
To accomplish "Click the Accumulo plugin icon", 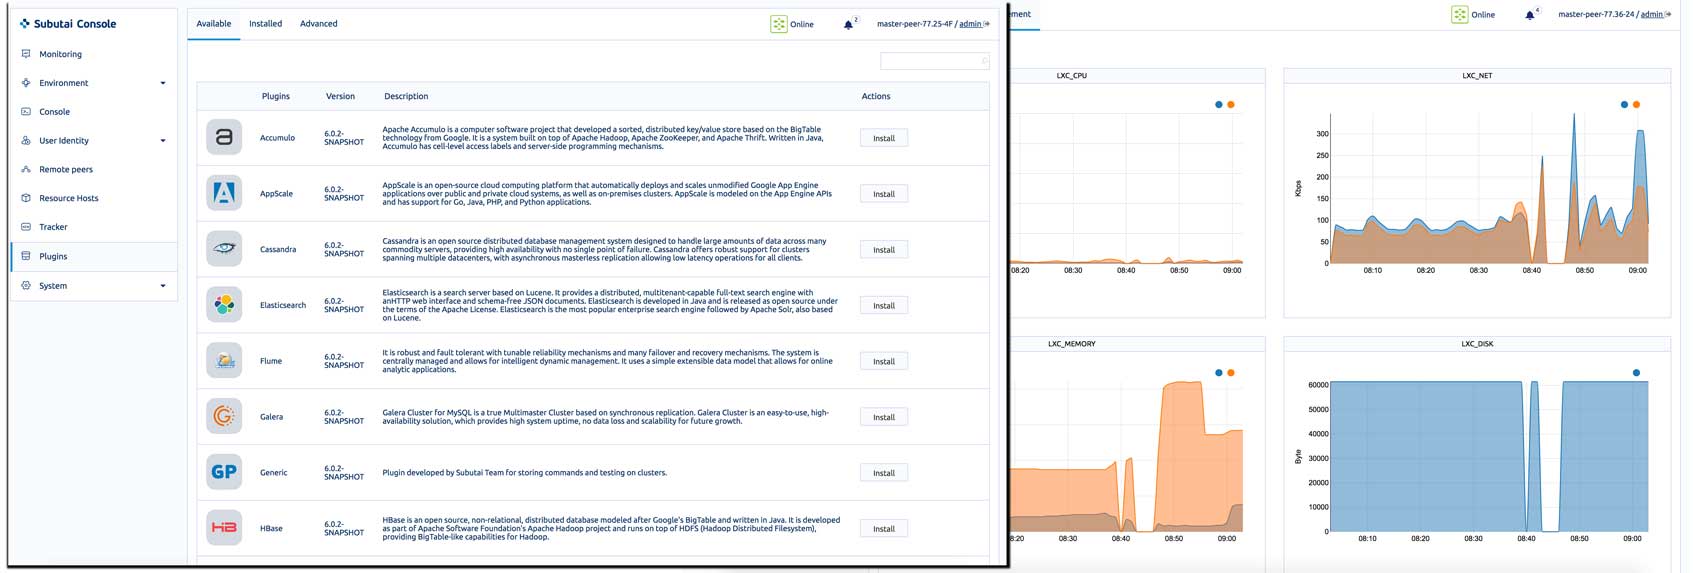I will [x=224, y=137].
